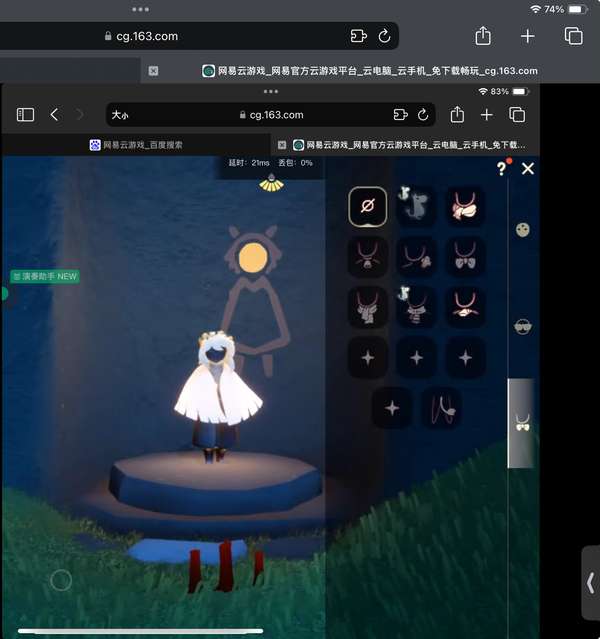Go back in the inner Safari
The height and width of the screenshot is (639, 600).
click(x=54, y=115)
